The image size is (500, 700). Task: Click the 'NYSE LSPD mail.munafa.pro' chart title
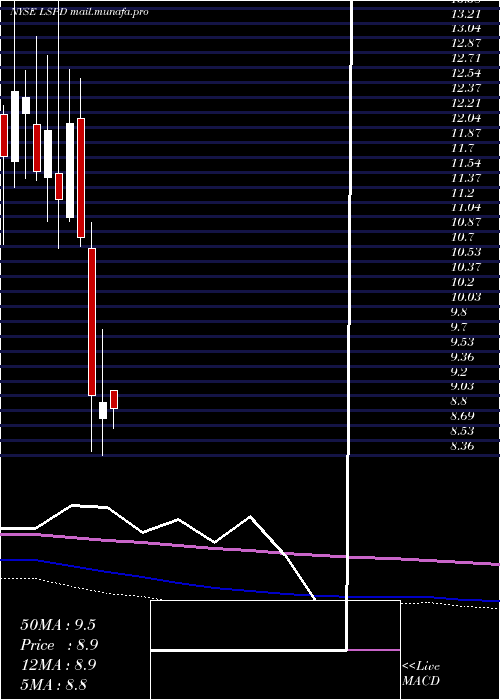pos(79,12)
